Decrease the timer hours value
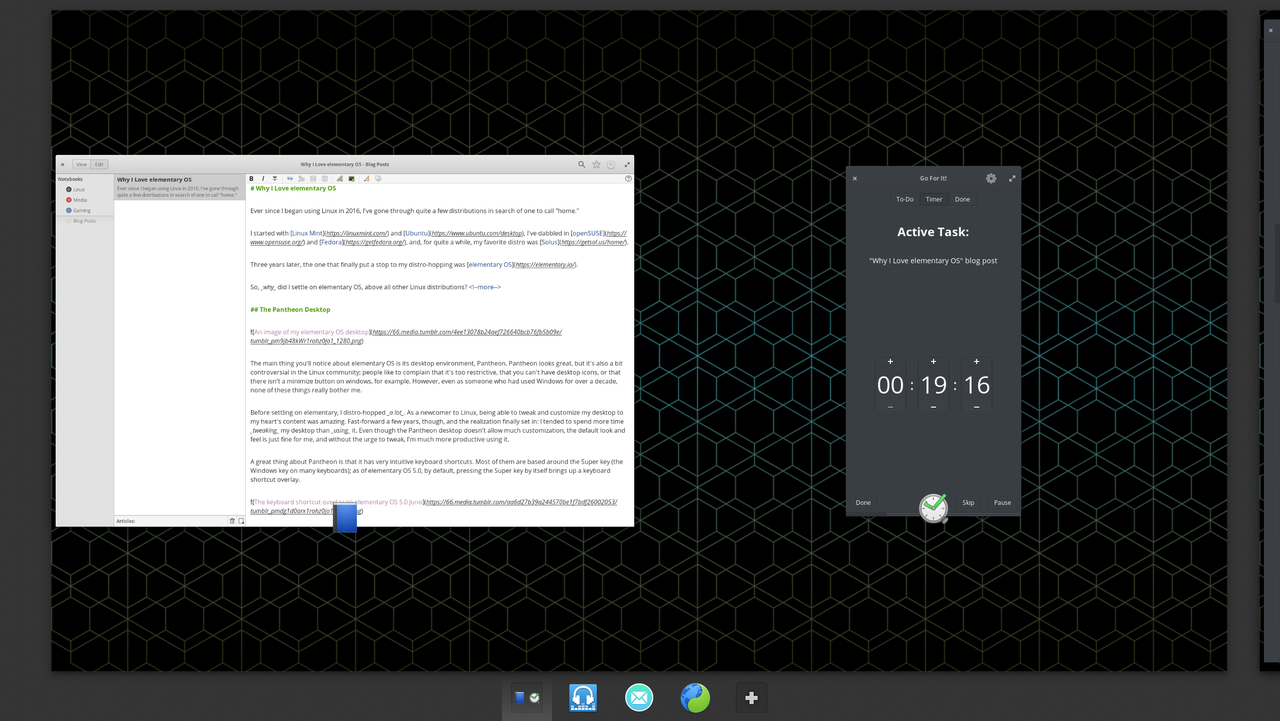The image size is (1280, 721). [x=890, y=406]
